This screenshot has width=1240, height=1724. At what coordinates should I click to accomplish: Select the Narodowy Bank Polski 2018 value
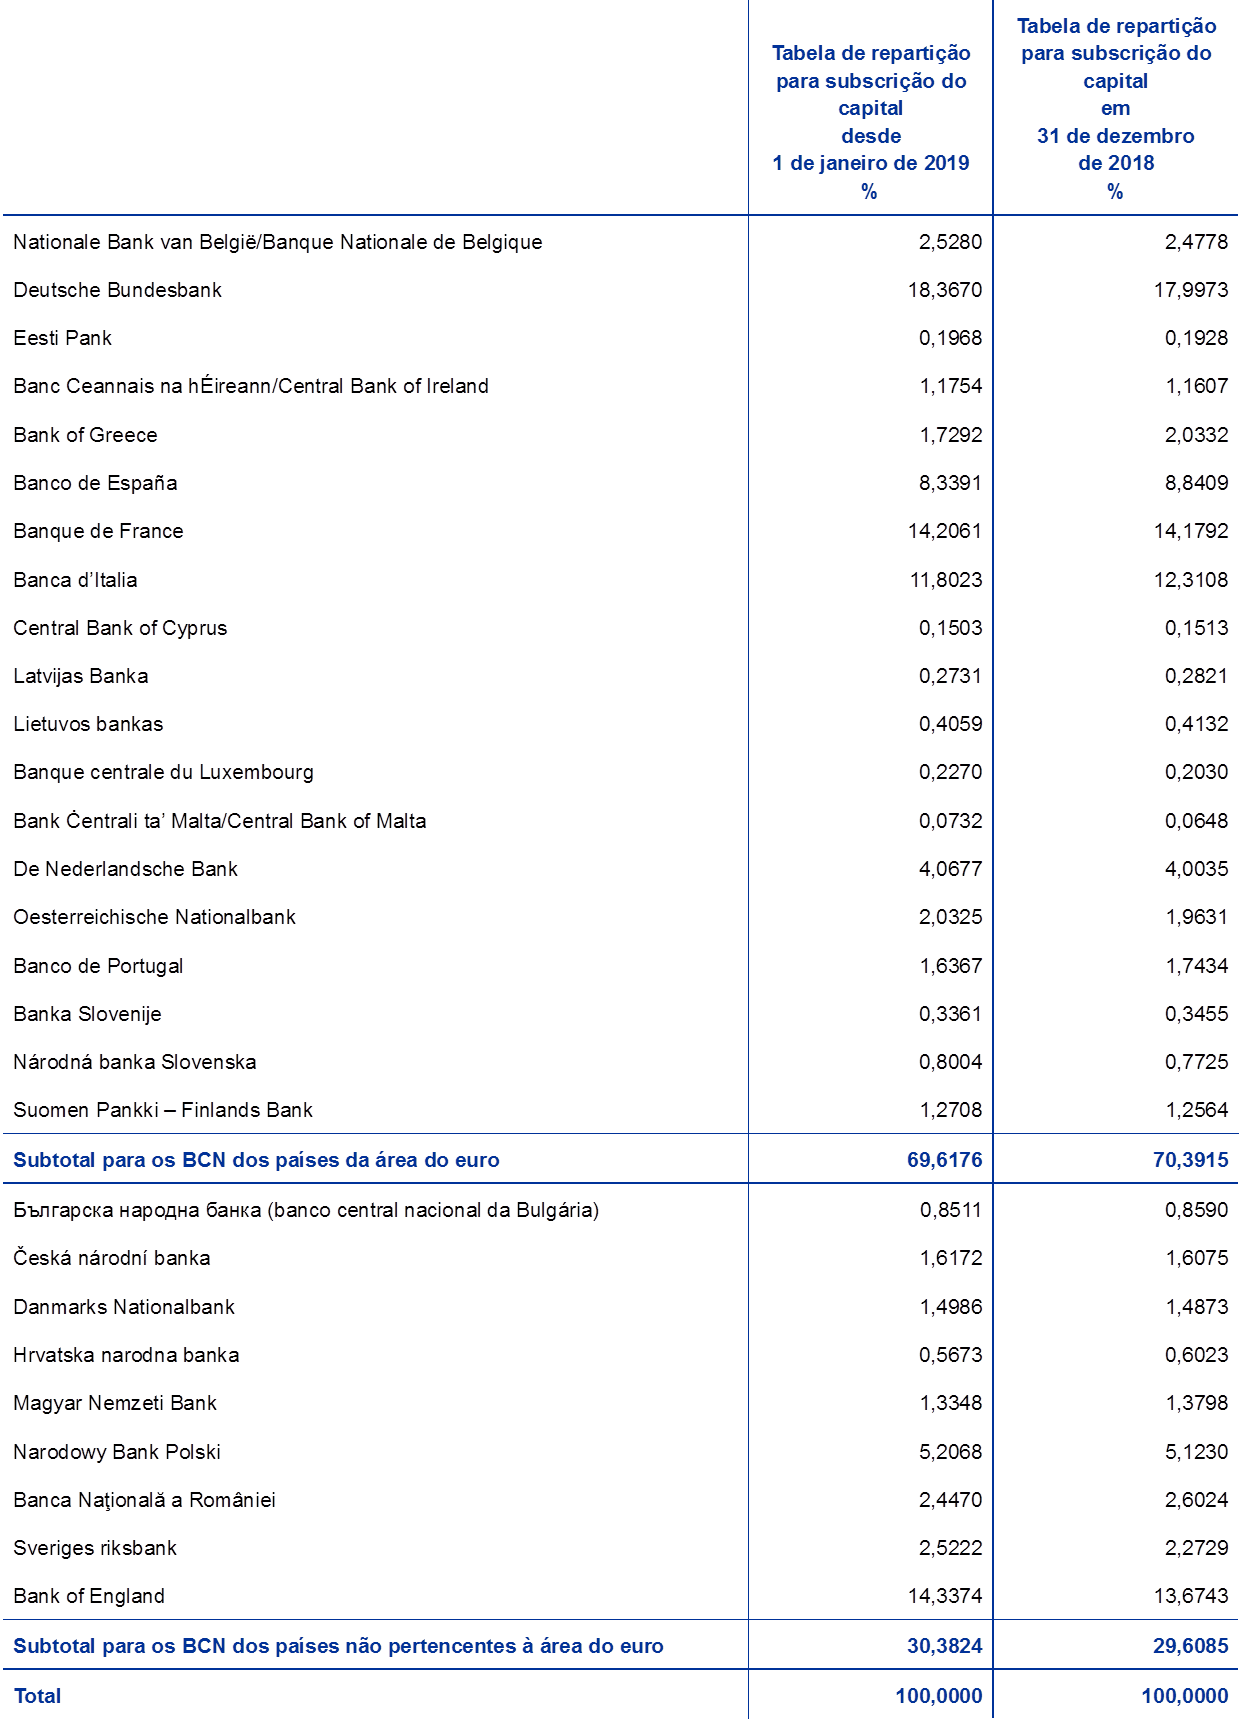(1196, 1452)
